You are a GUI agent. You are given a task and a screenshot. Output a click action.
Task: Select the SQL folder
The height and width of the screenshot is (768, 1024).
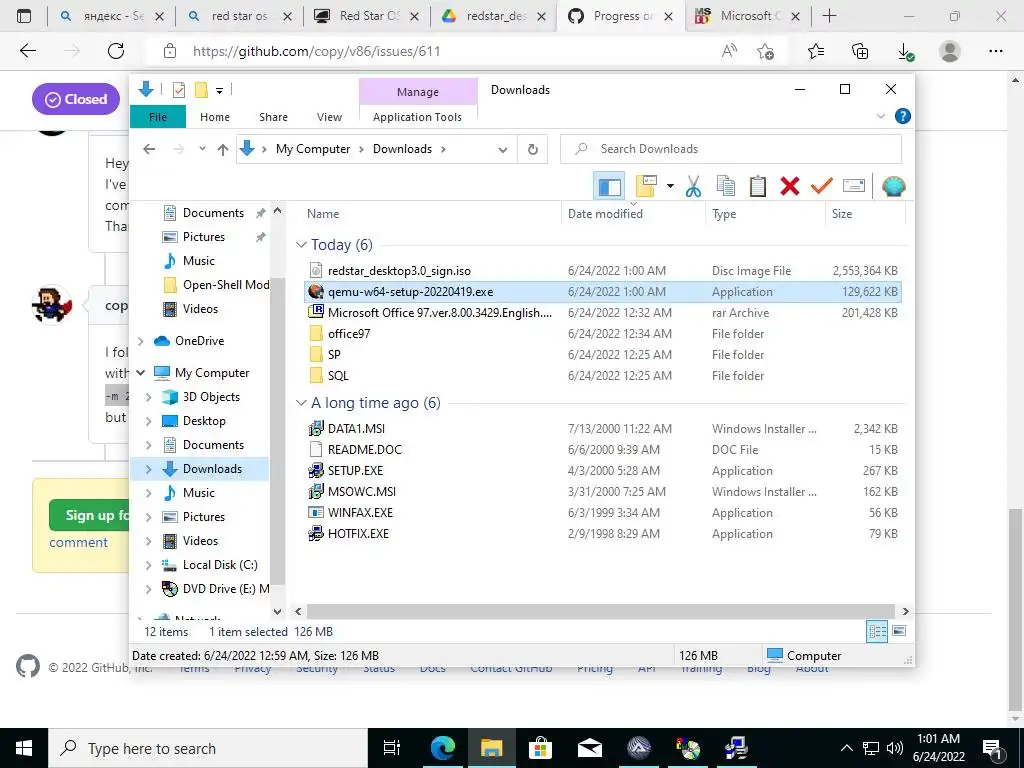click(338, 376)
